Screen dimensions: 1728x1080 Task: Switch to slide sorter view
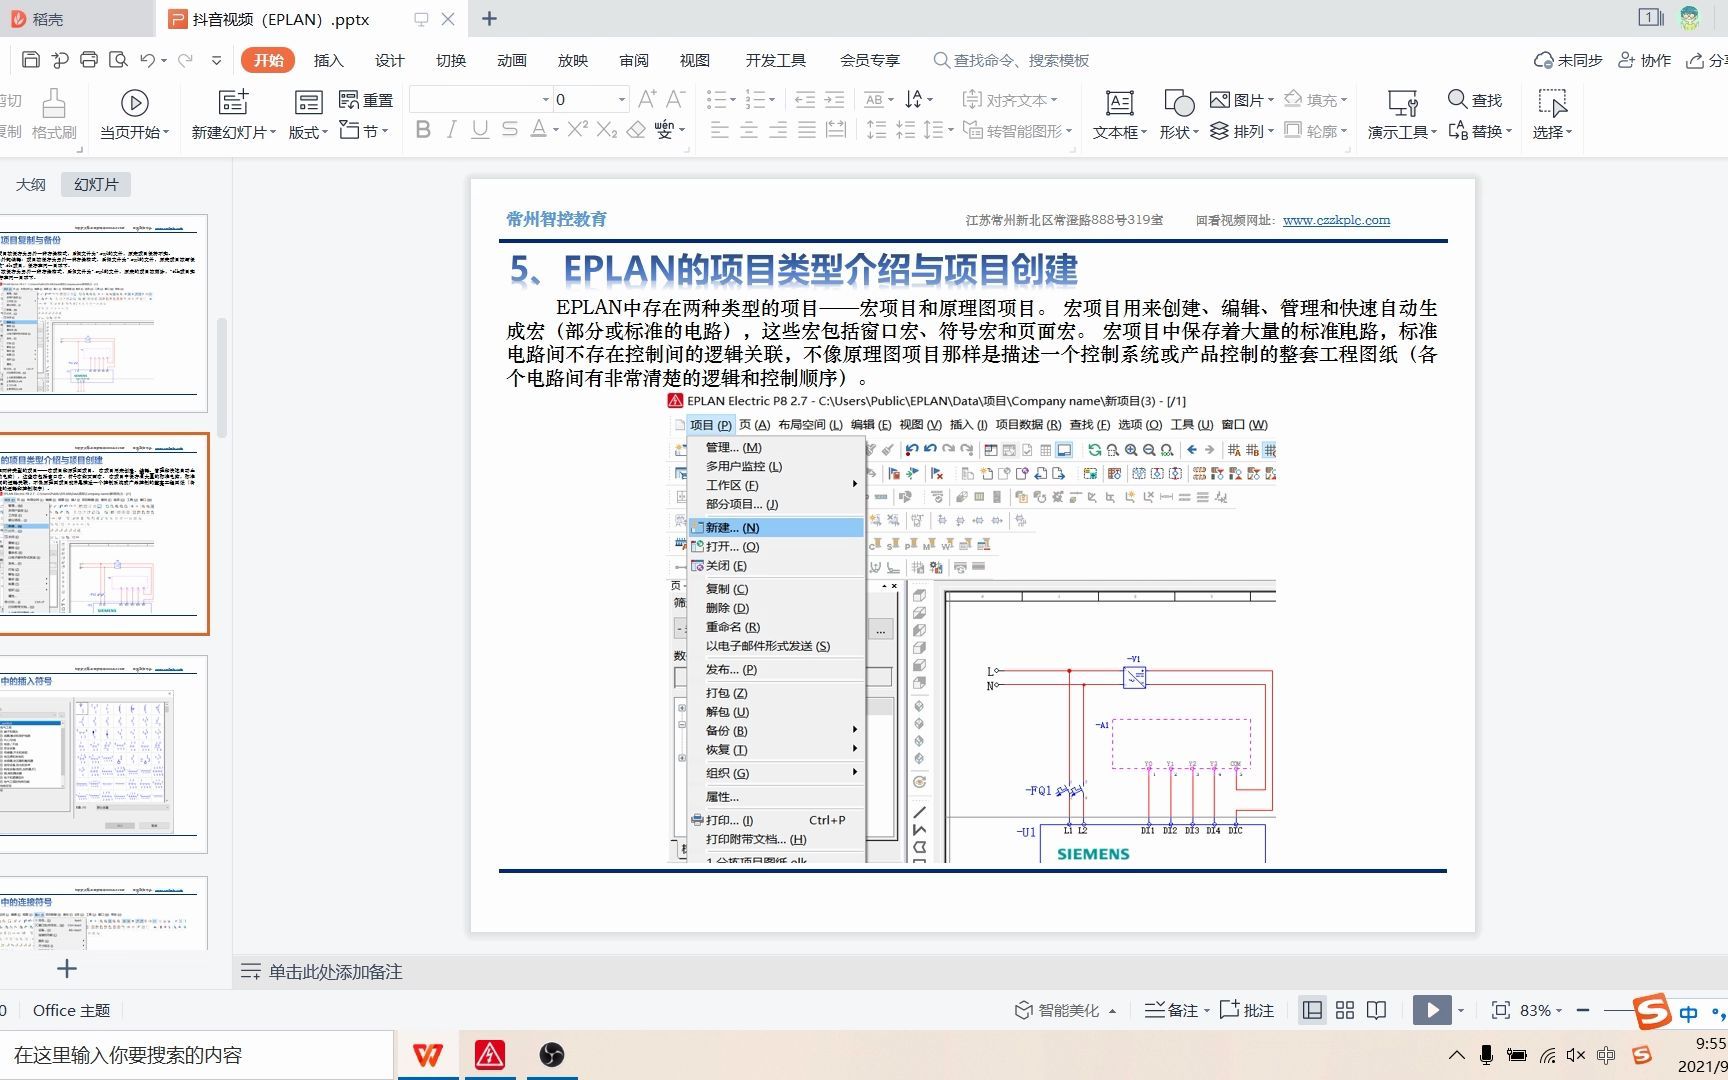pyautogui.click(x=1344, y=1010)
